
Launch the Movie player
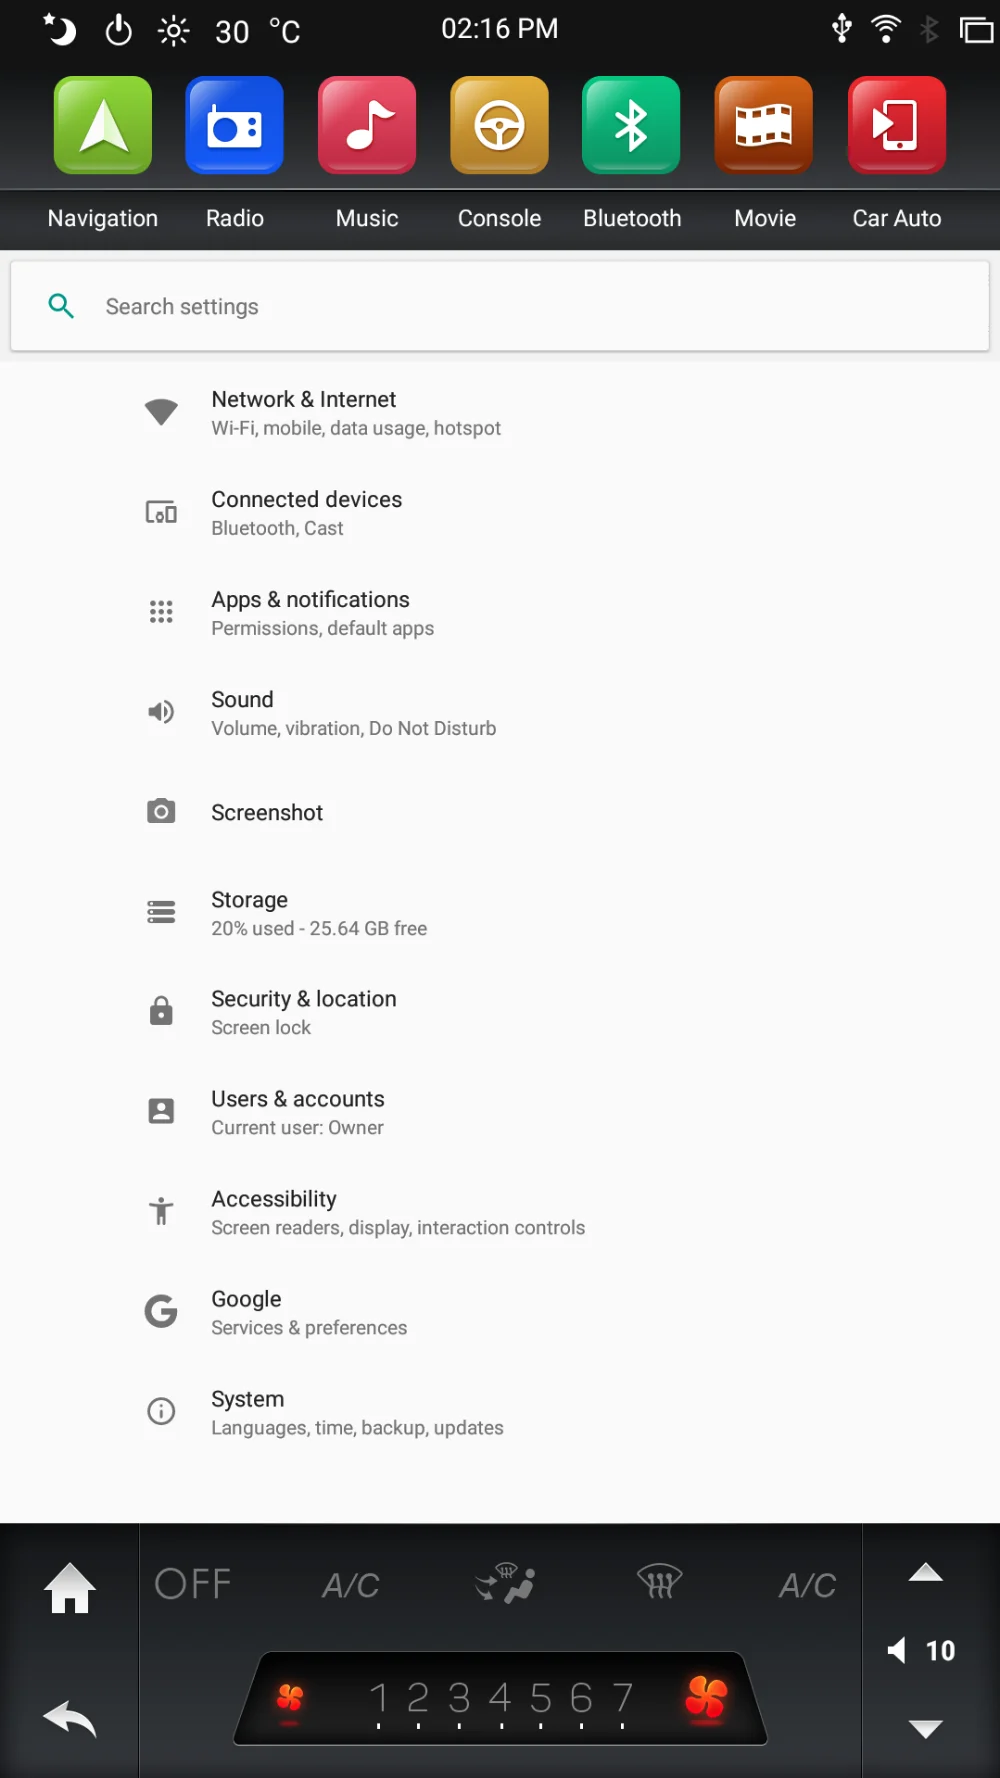(763, 126)
